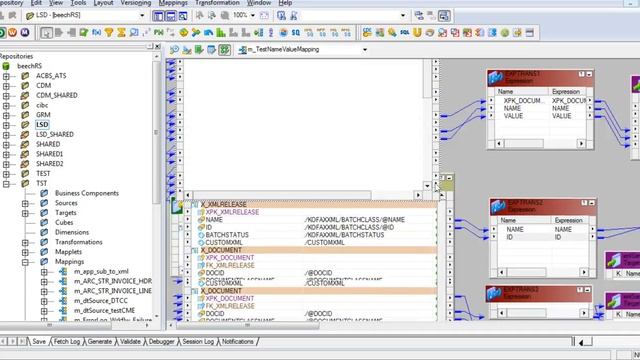Viewport: 640px width, 360px height.
Task: Click the magnifier icon in the mapping toolbar
Action: point(174,50)
